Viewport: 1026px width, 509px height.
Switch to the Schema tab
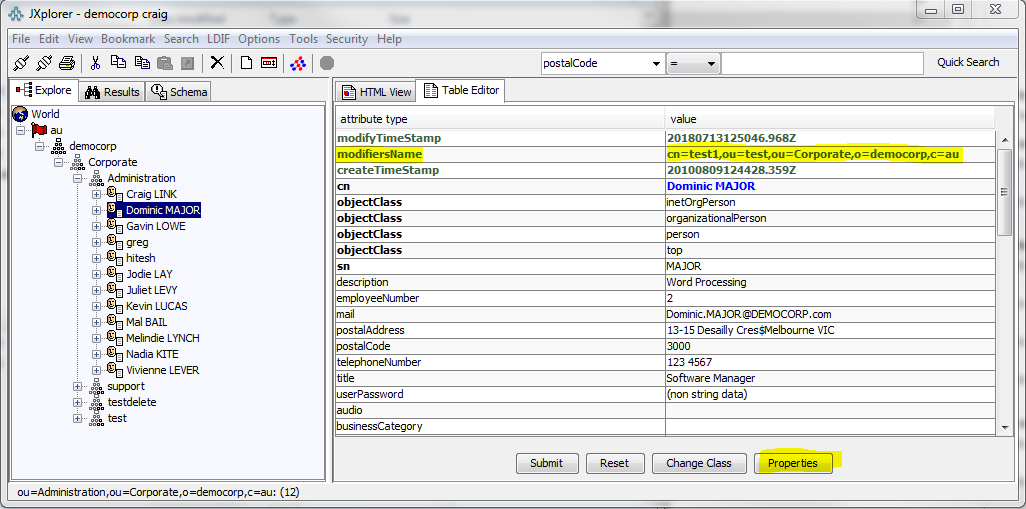click(x=179, y=92)
